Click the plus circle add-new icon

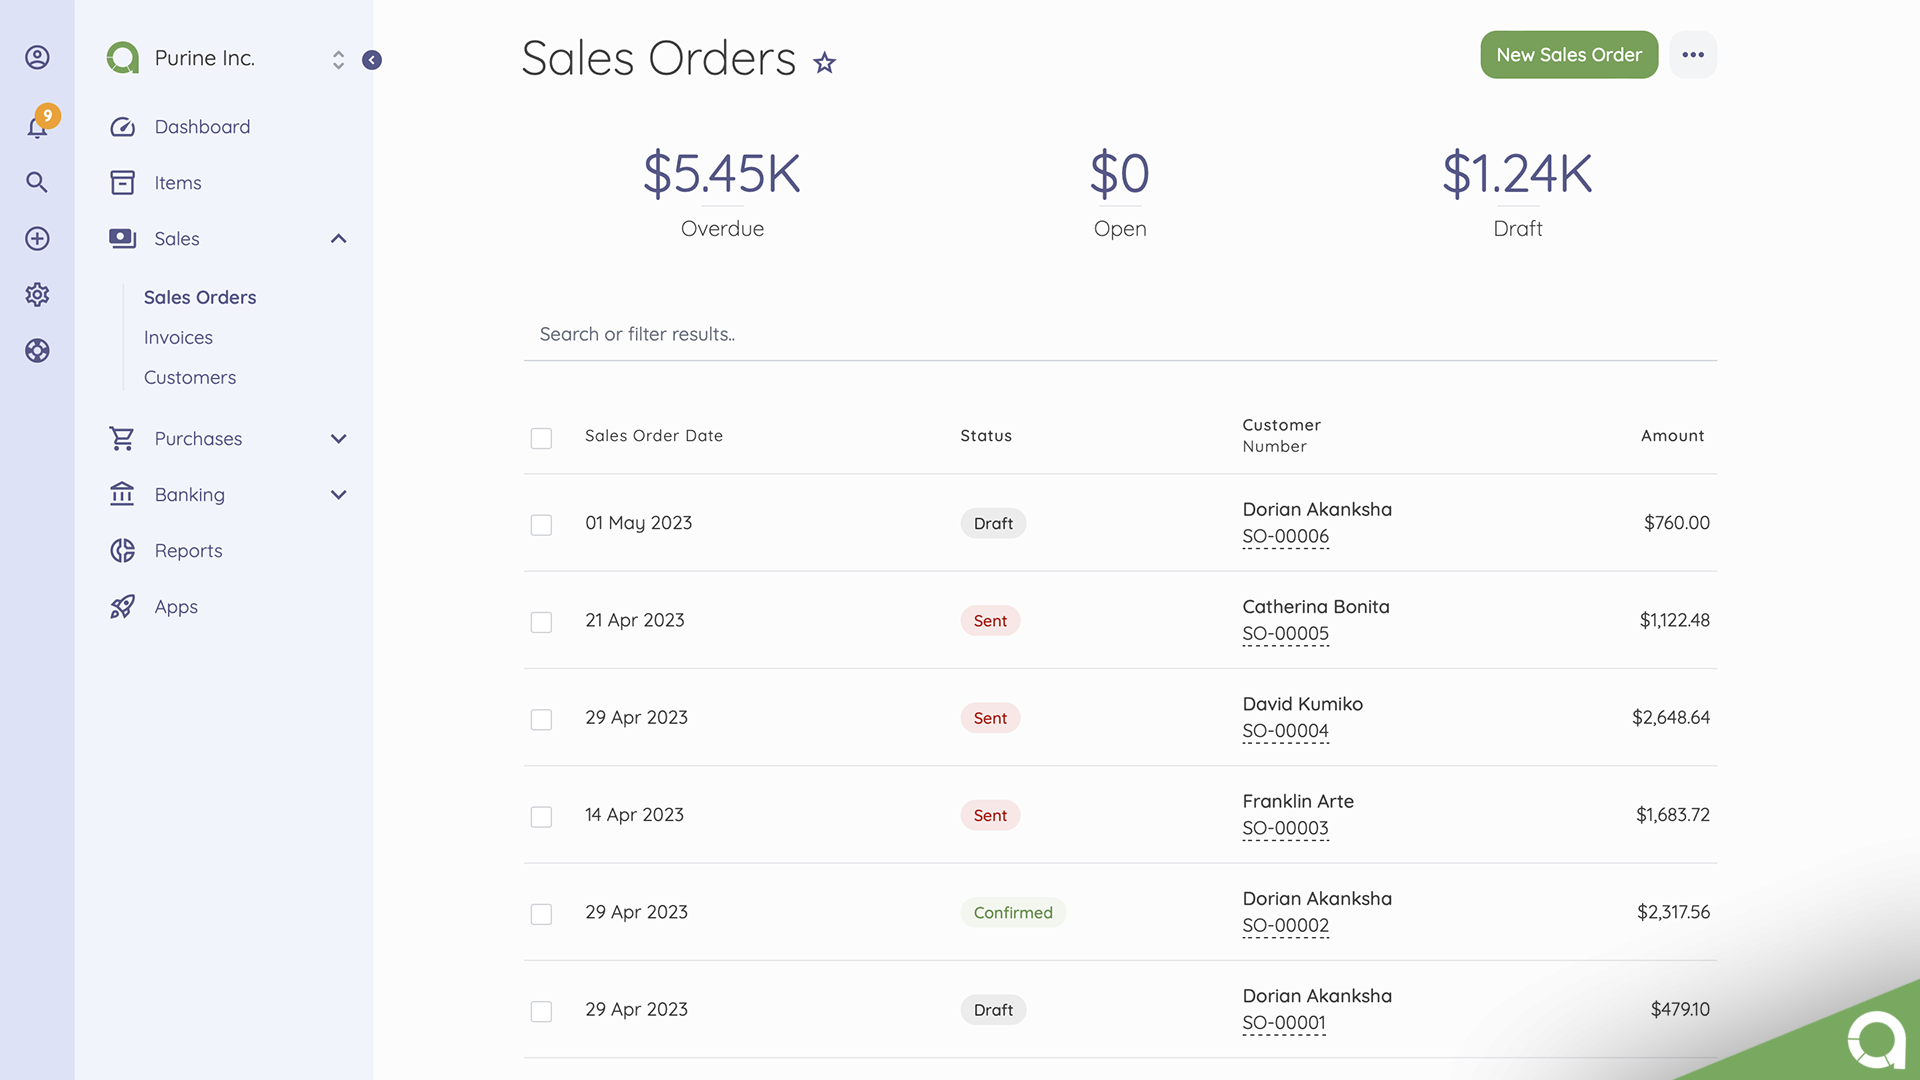pos(37,238)
